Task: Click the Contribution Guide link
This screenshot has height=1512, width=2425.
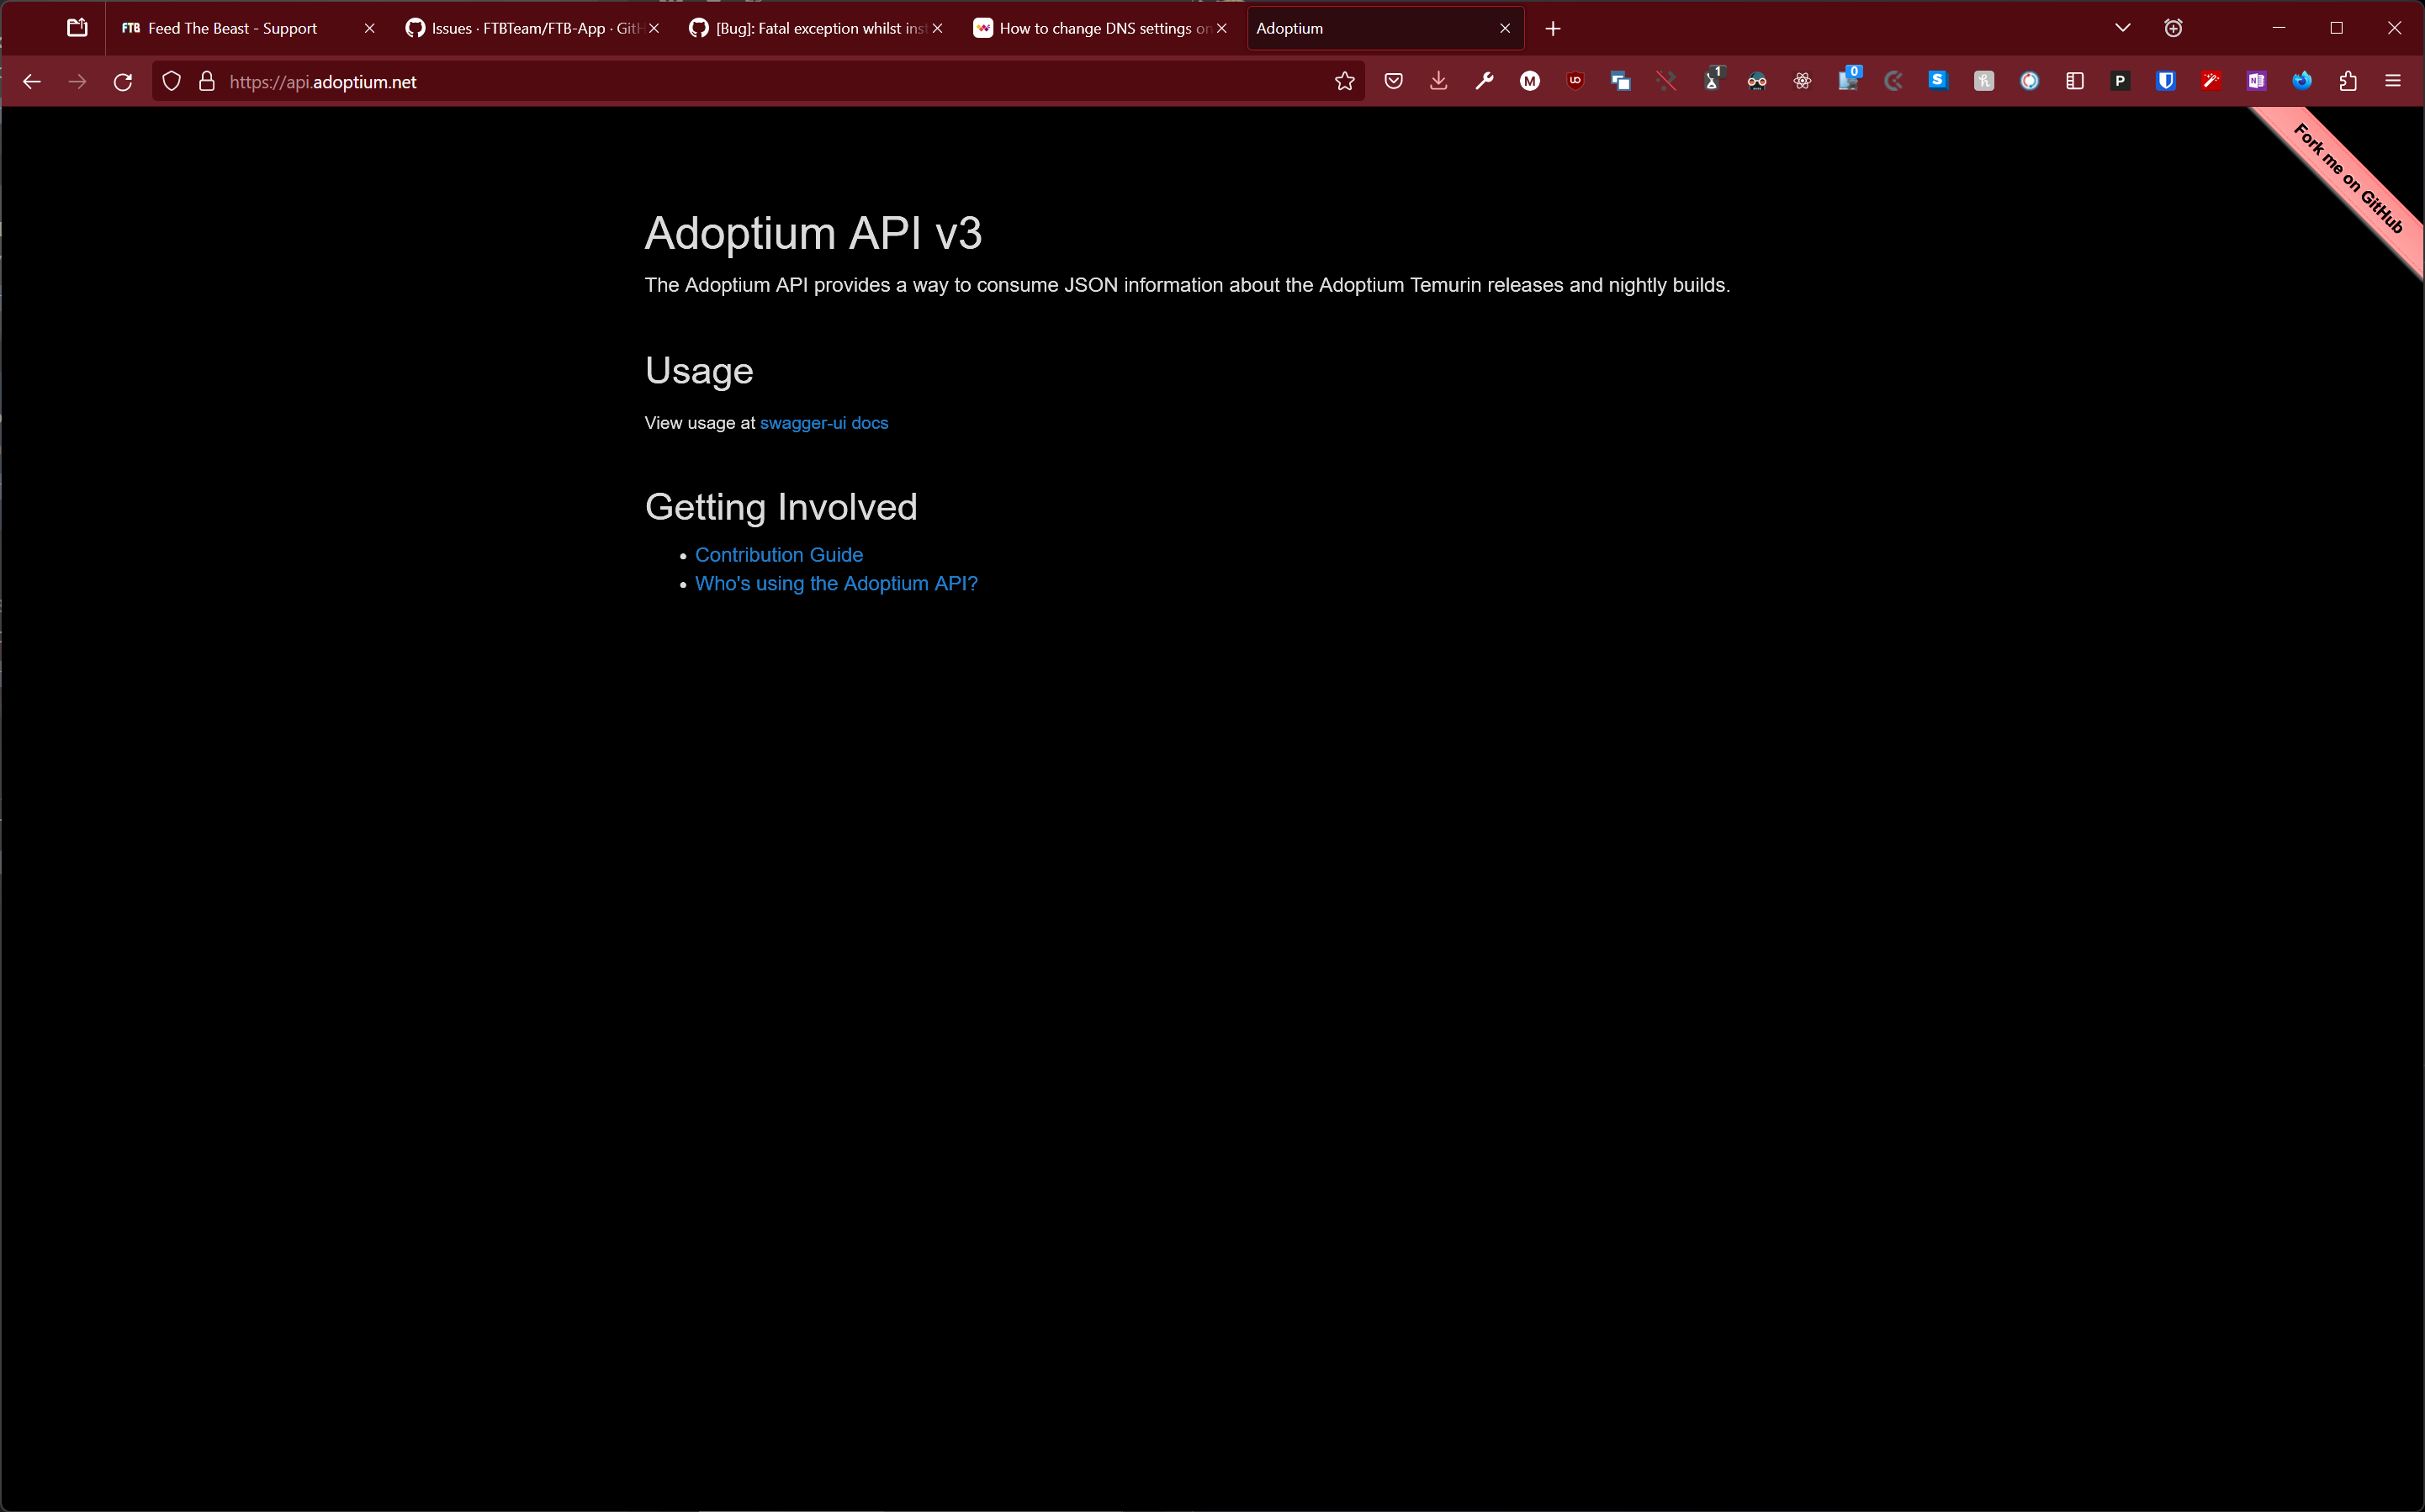Action: point(779,555)
